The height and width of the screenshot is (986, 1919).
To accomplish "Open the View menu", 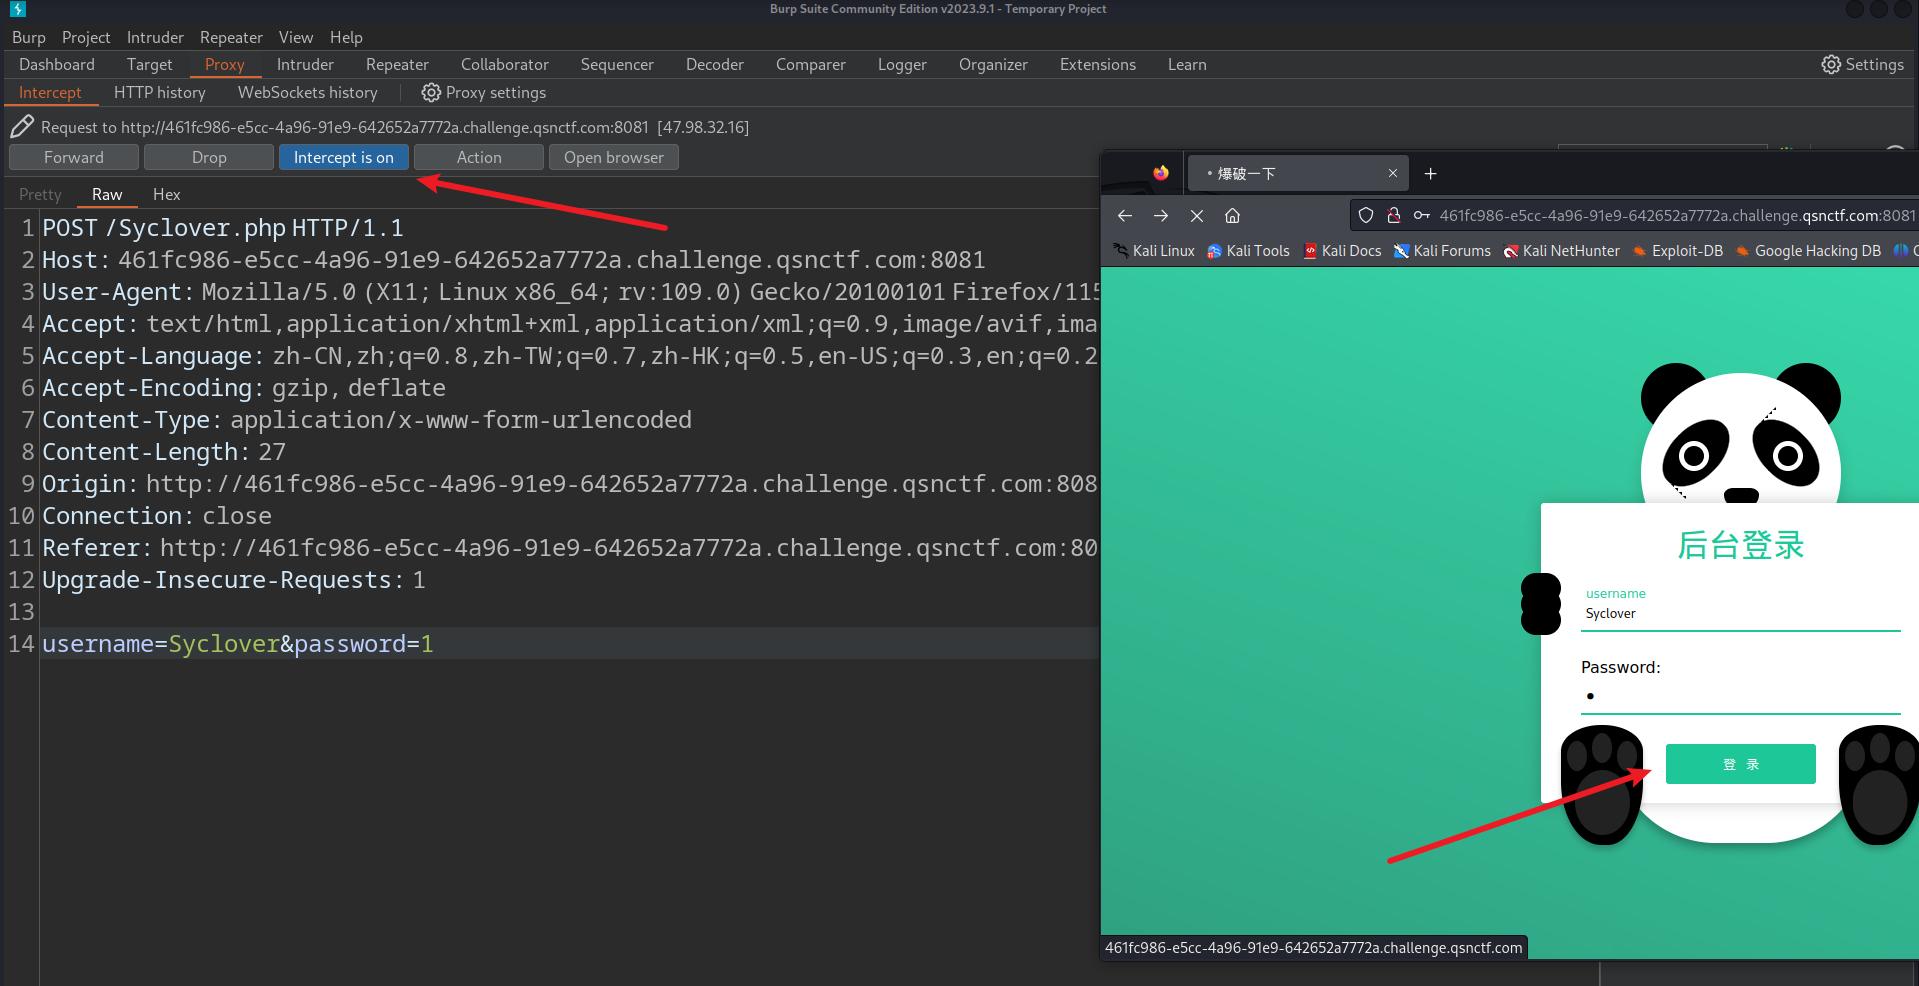I will pos(296,37).
